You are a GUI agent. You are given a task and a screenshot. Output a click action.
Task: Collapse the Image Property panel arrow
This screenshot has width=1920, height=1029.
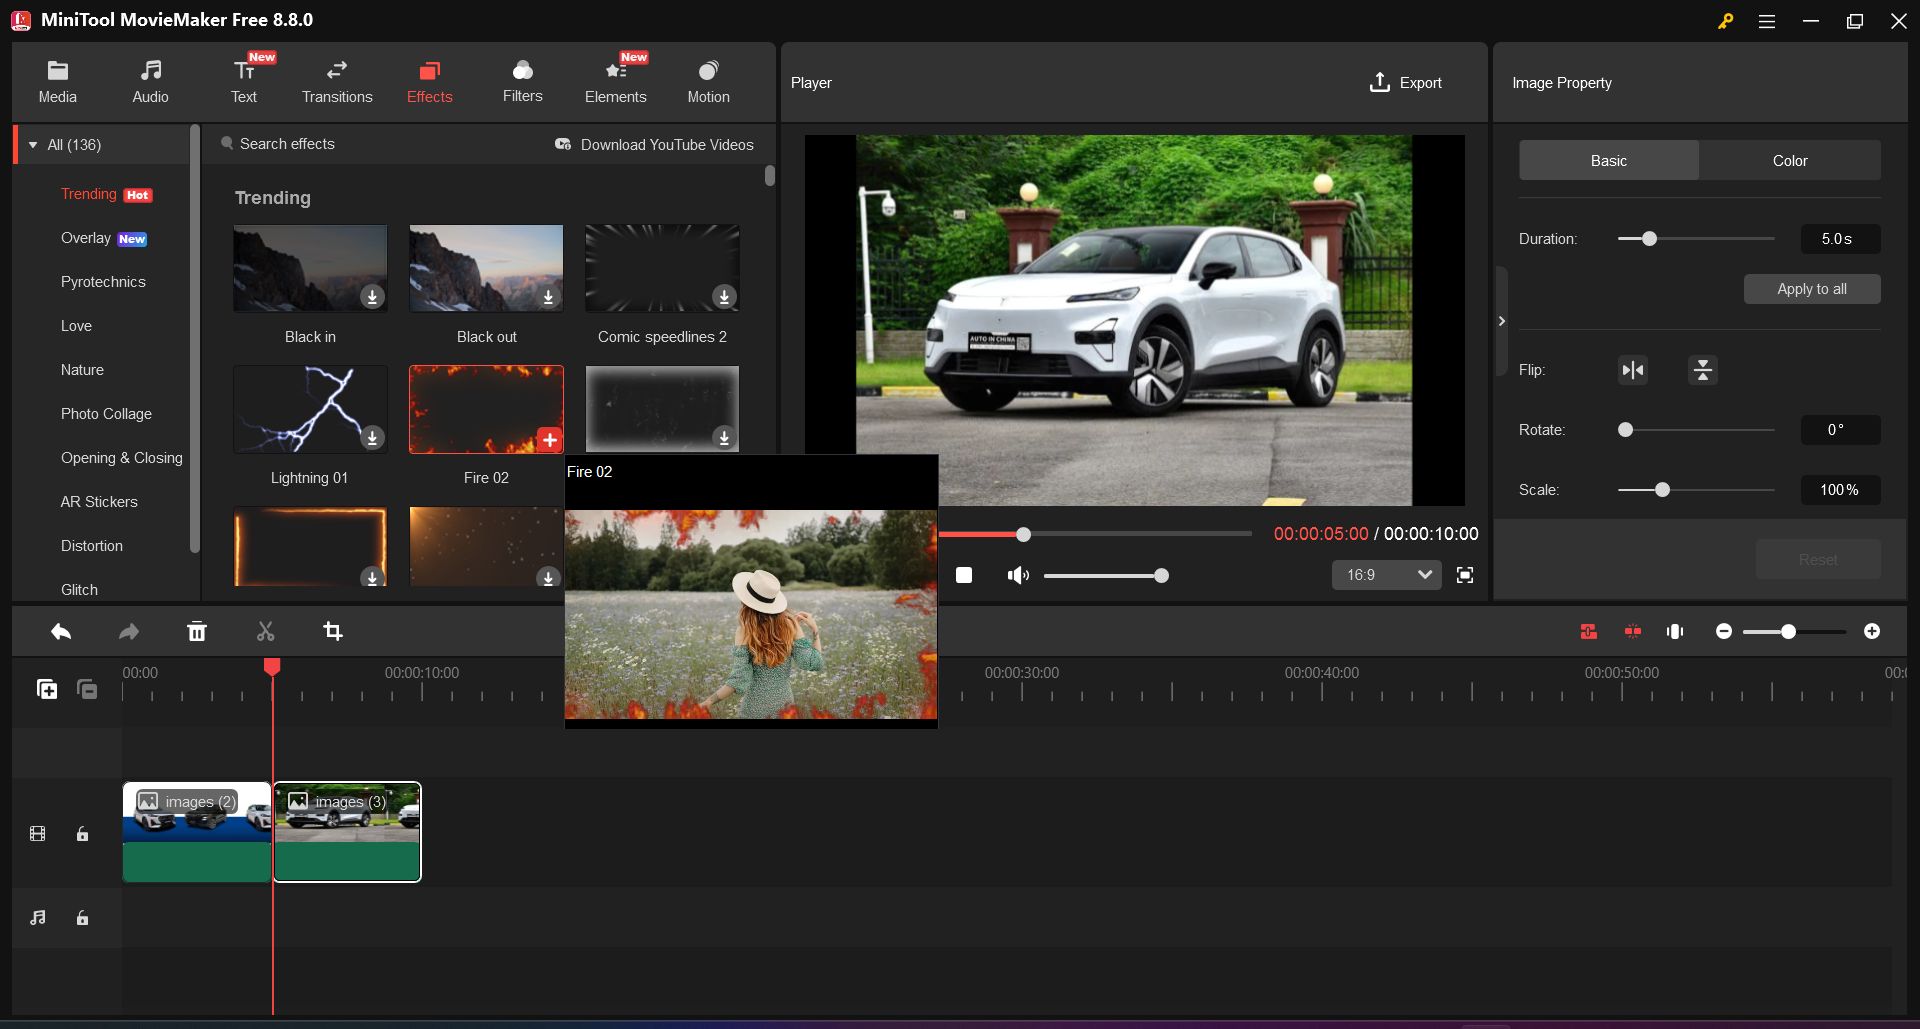coord(1501,321)
